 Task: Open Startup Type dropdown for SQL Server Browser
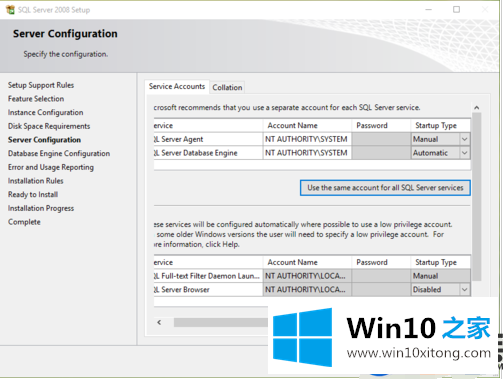(x=465, y=289)
